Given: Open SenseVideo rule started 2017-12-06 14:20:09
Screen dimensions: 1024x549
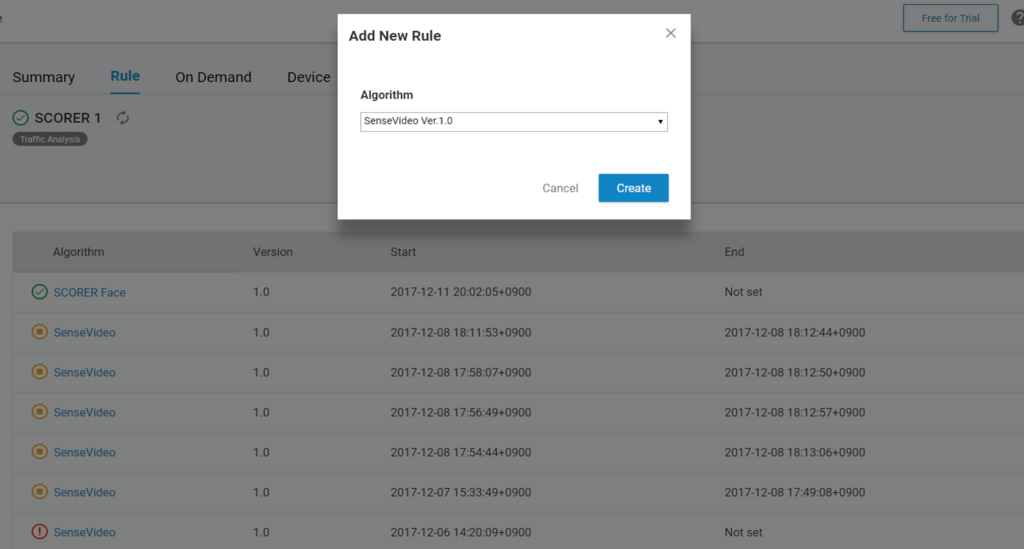Looking at the screenshot, I should 84,532.
